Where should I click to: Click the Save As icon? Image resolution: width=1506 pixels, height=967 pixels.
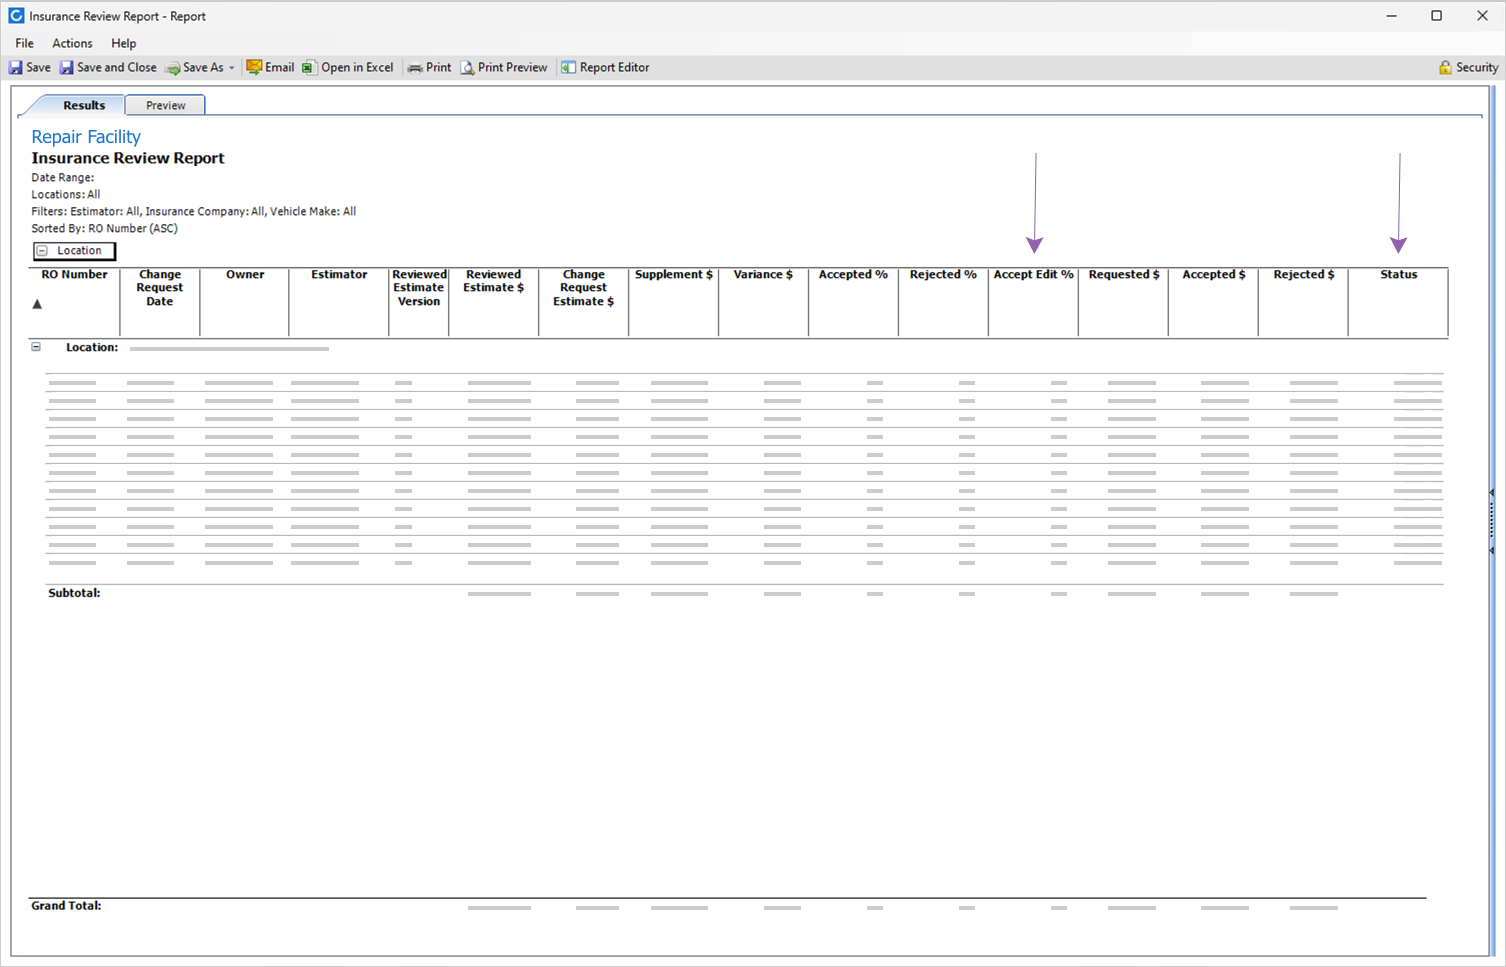pos(172,68)
